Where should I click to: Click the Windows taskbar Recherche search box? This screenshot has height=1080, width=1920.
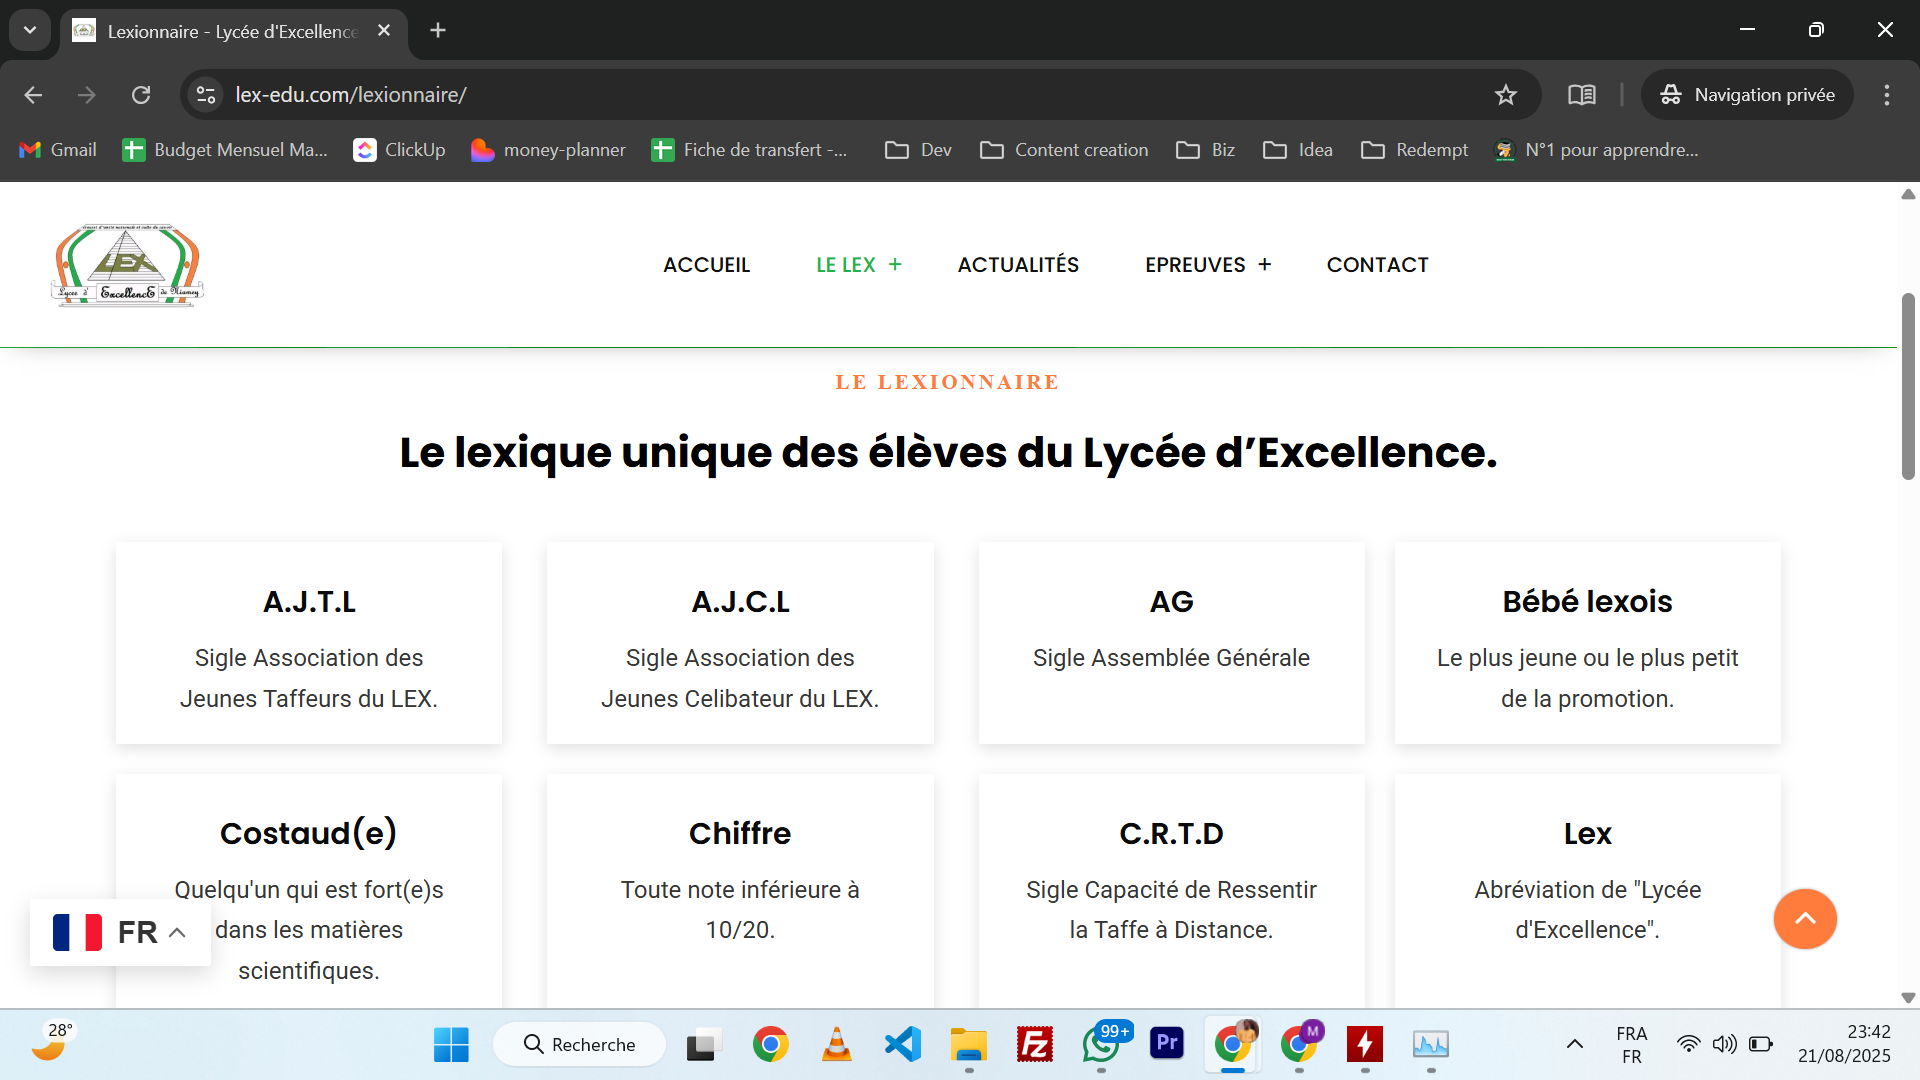coord(580,1044)
